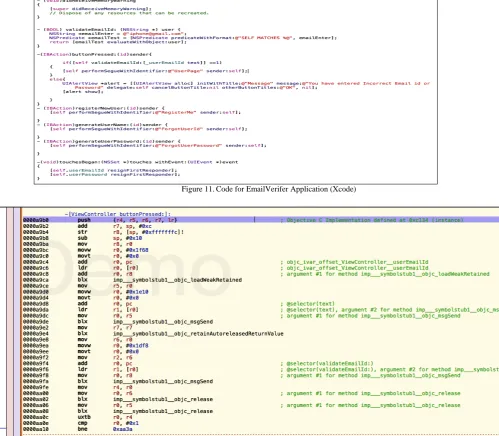Click the touchesBegan:(NSSet *)touches declaration

[138, 162]
